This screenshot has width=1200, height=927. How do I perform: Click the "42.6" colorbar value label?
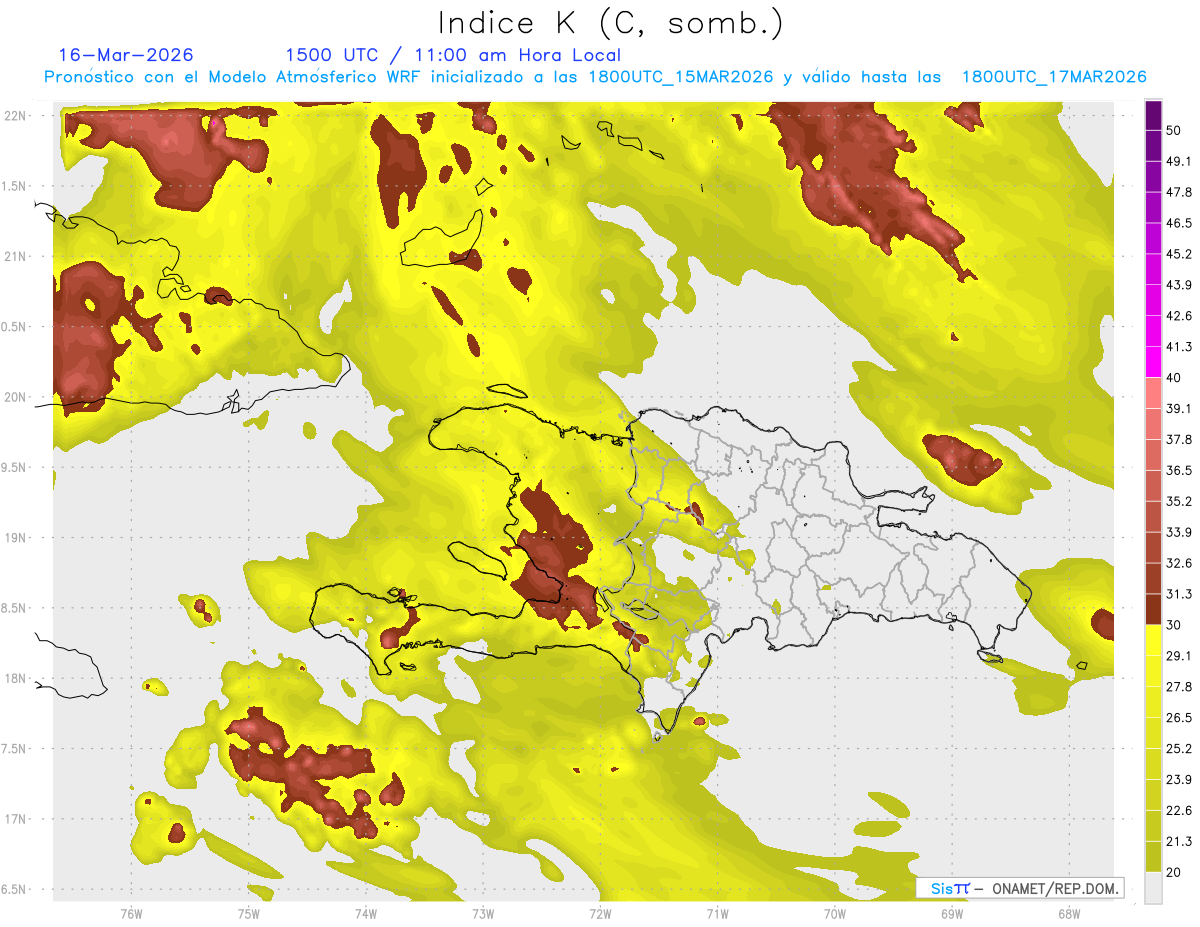[x=1180, y=316]
